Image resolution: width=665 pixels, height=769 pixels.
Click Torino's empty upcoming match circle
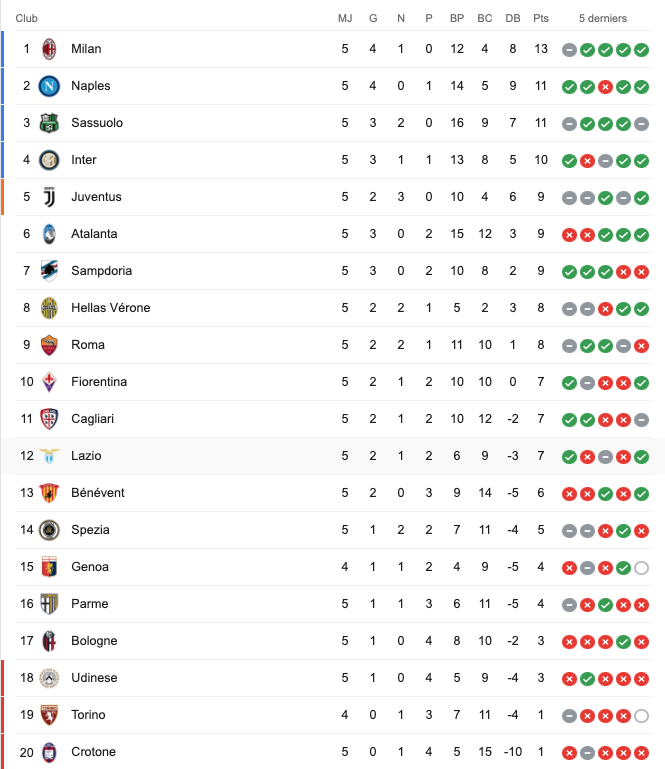(x=641, y=716)
